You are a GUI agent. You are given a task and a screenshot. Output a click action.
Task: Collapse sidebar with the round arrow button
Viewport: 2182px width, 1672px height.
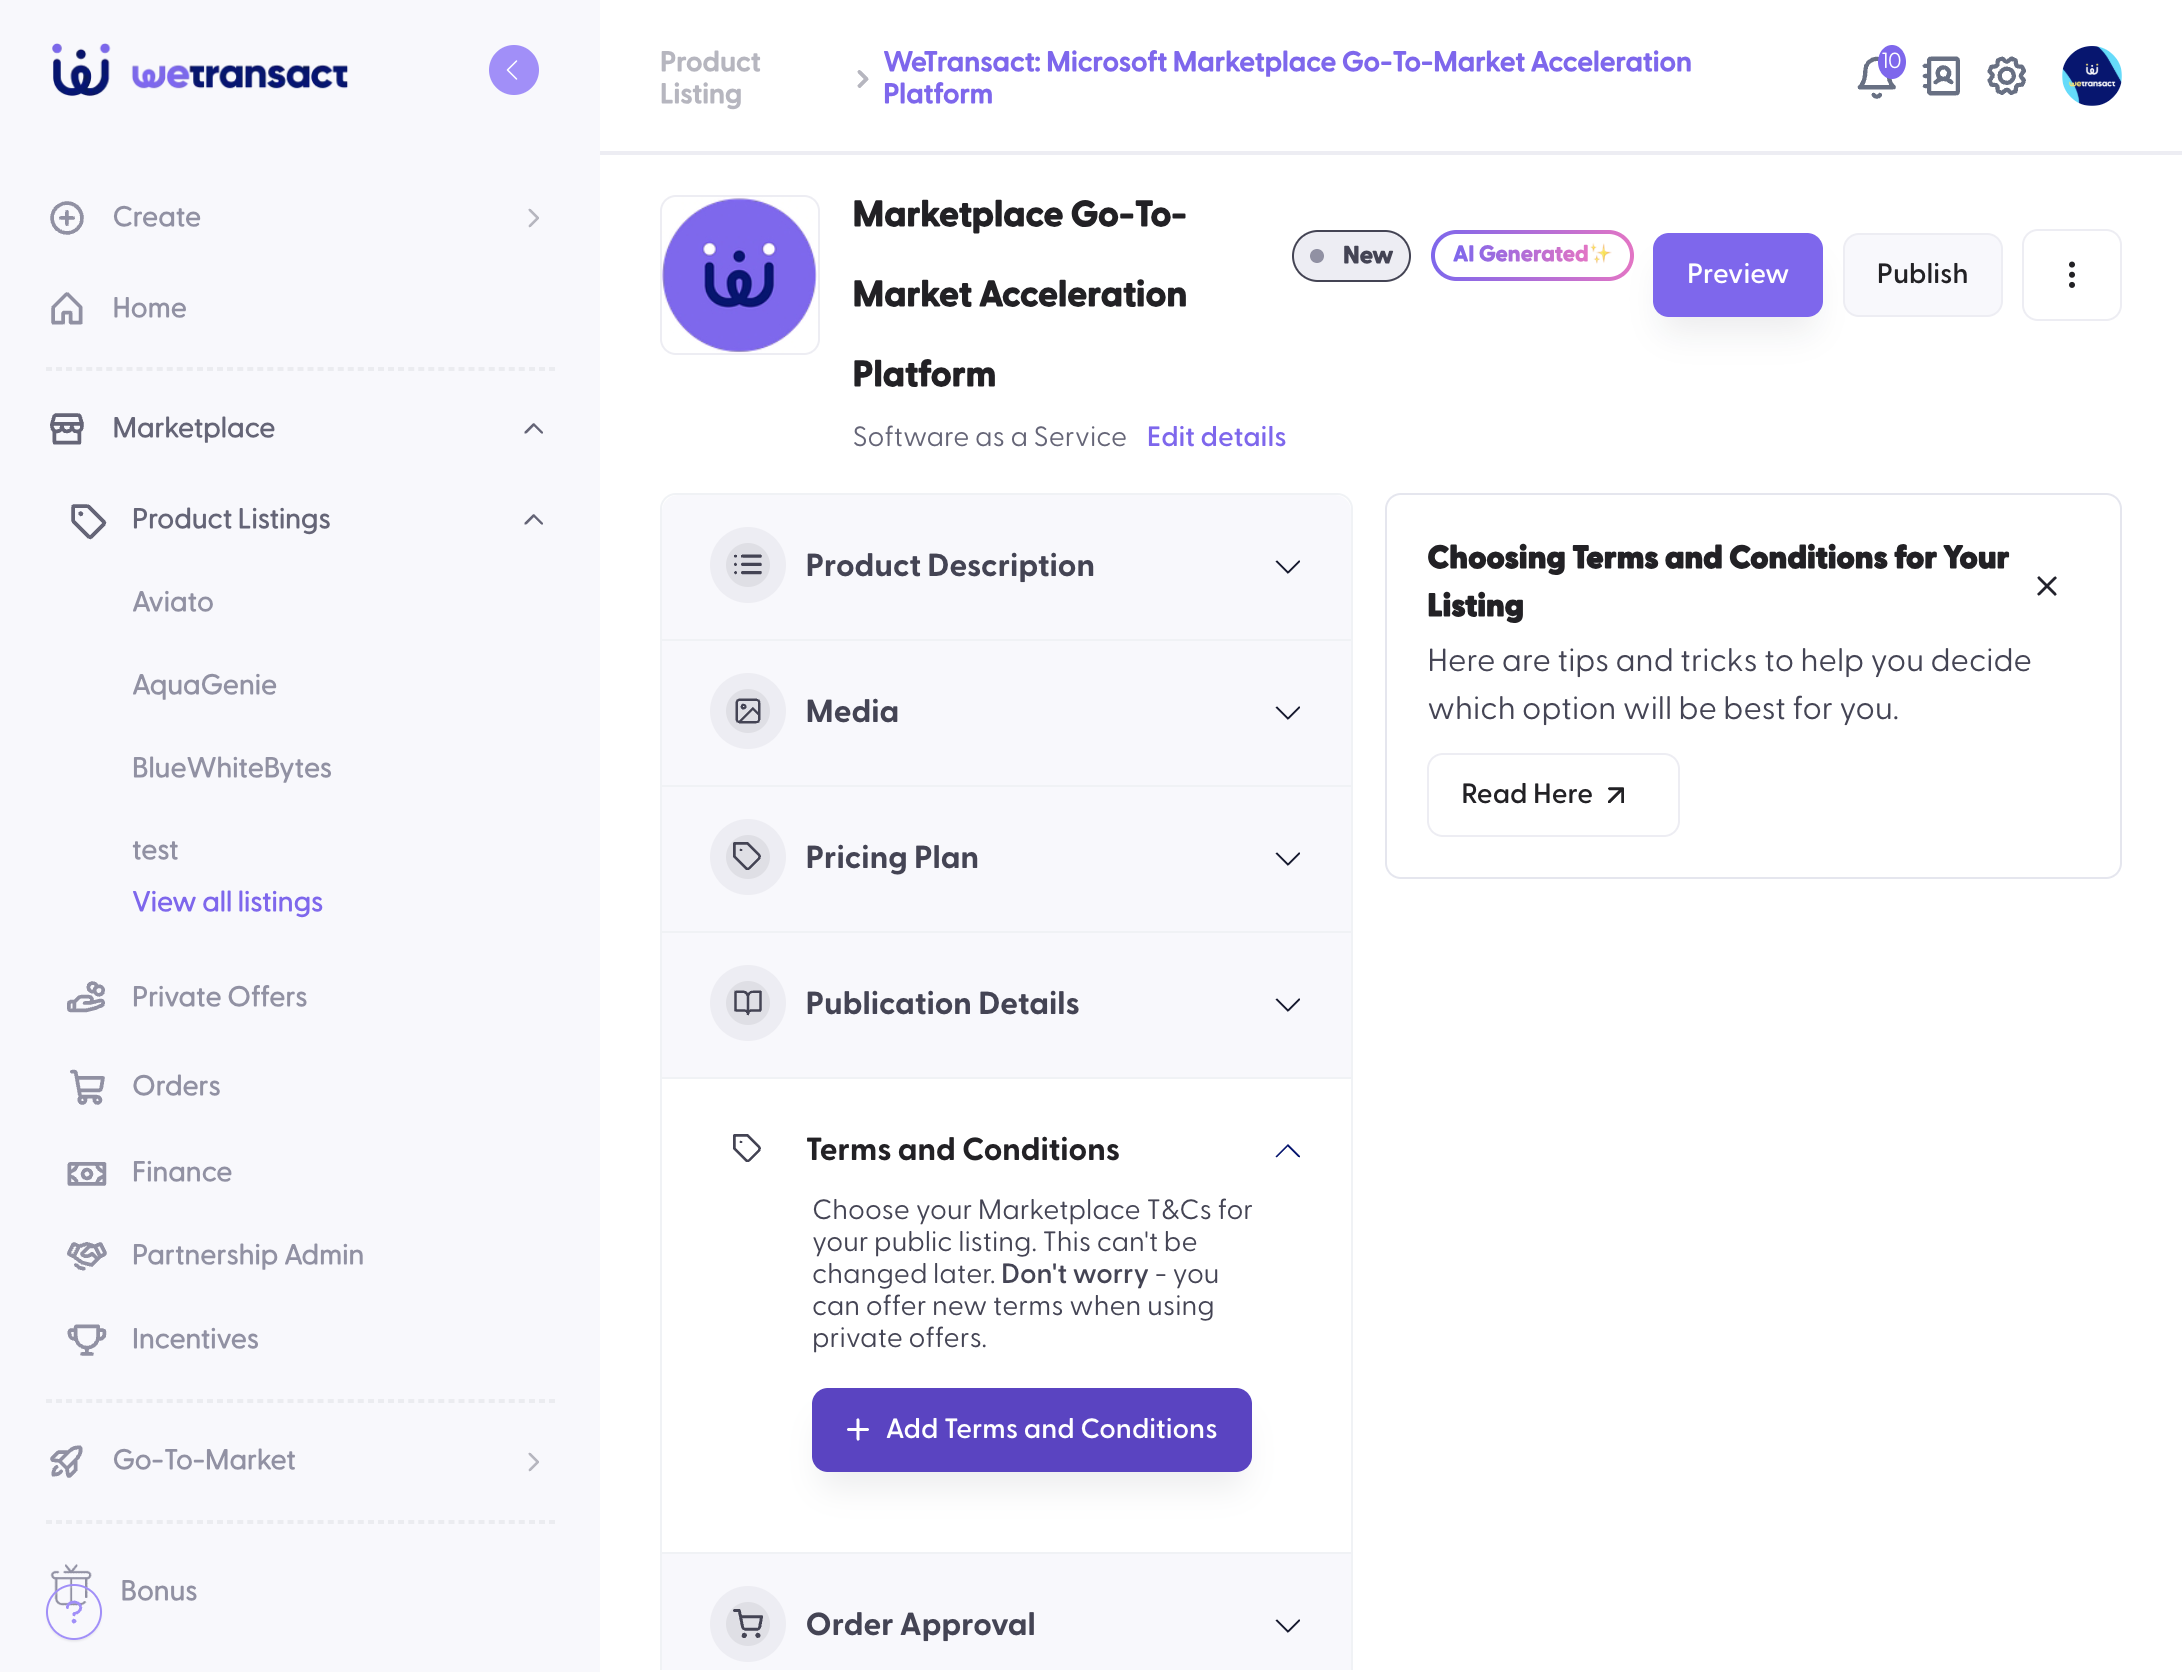pyautogui.click(x=514, y=70)
